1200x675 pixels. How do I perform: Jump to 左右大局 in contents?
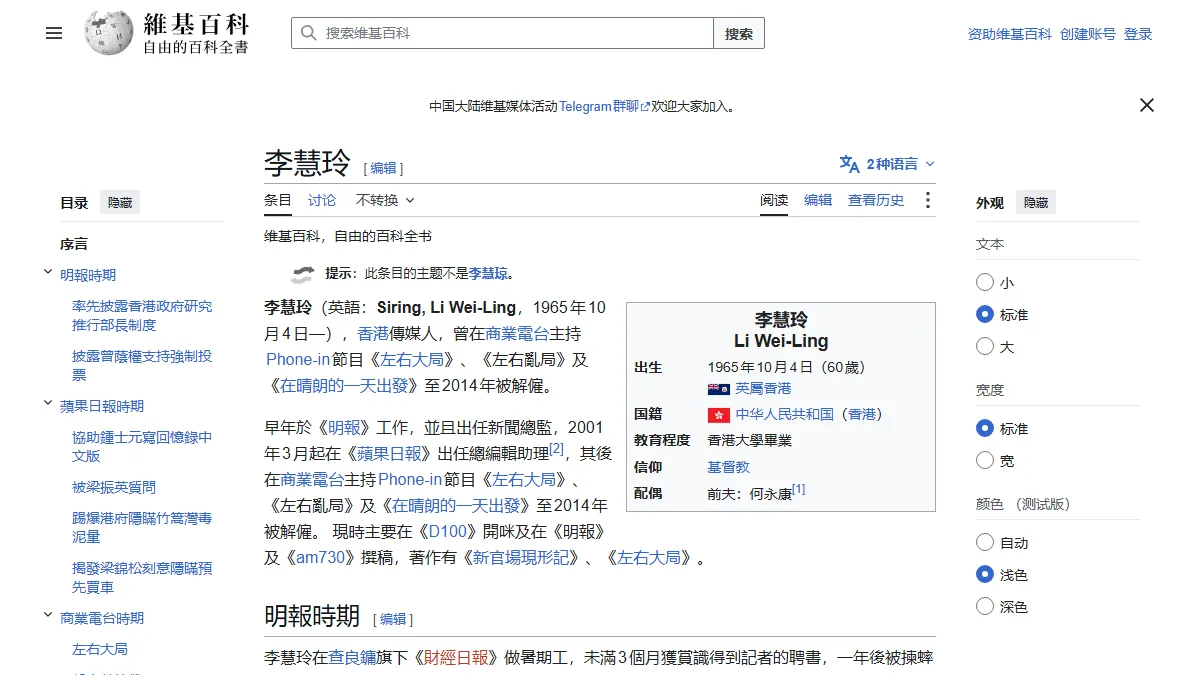(100, 649)
